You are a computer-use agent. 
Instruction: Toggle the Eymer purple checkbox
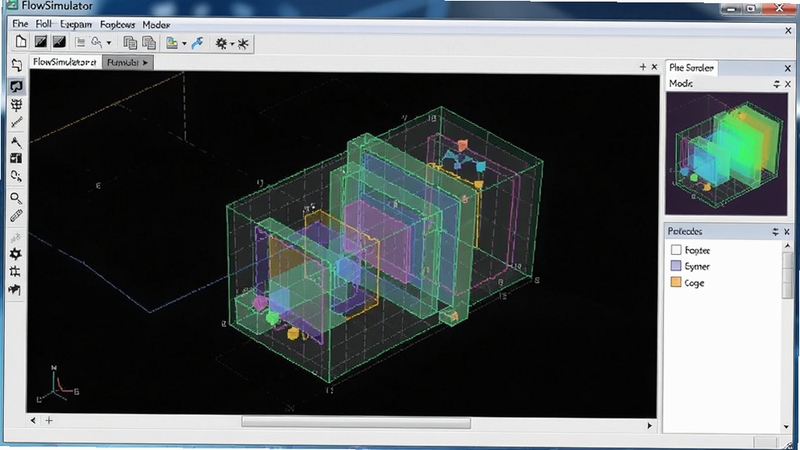[x=676, y=266]
